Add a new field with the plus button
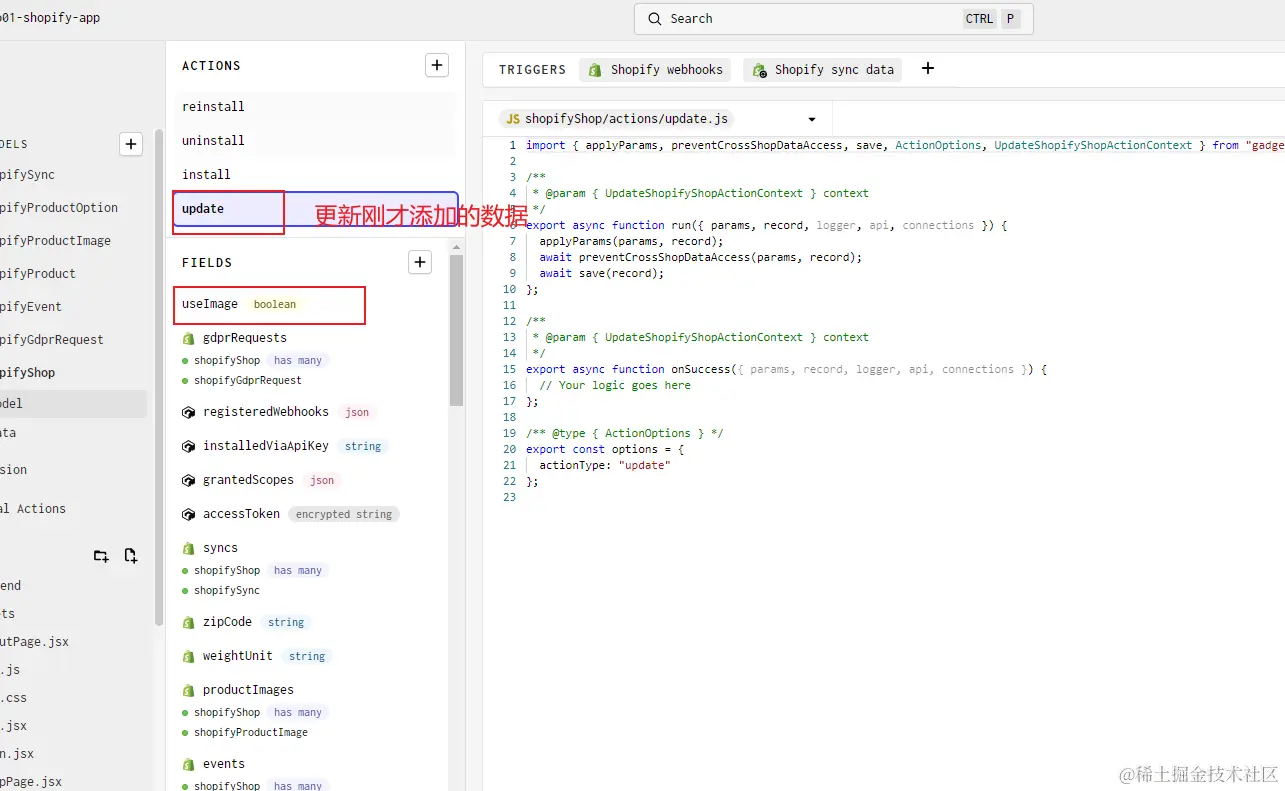The width and height of the screenshot is (1285, 791). pyautogui.click(x=420, y=263)
